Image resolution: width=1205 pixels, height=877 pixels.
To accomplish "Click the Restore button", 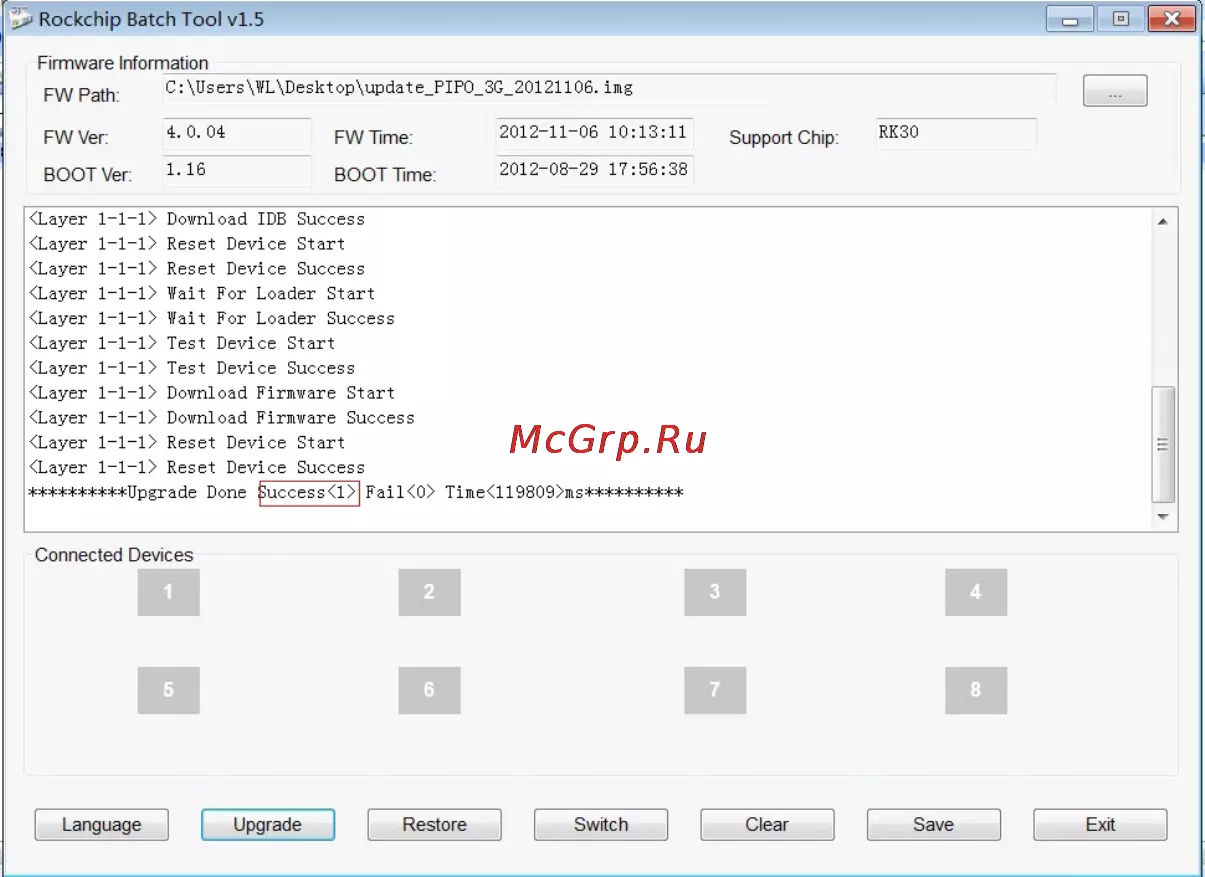I will pyautogui.click(x=434, y=825).
